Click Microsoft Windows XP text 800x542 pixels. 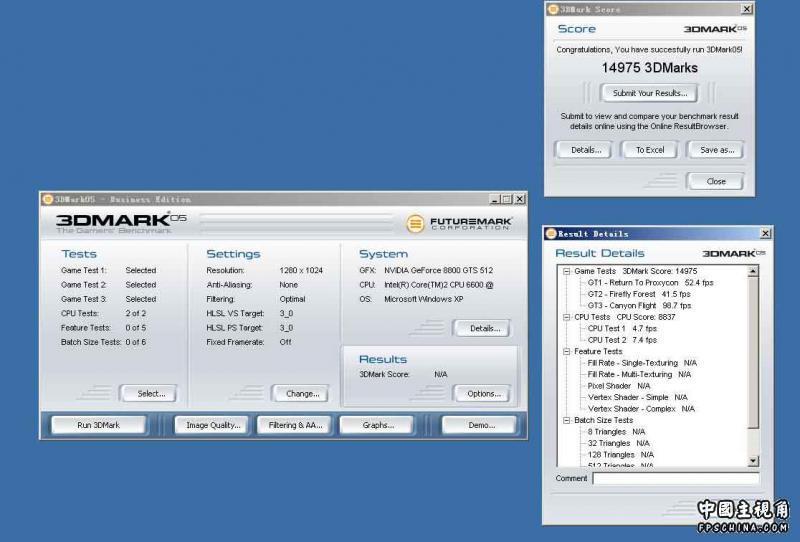[423, 299]
